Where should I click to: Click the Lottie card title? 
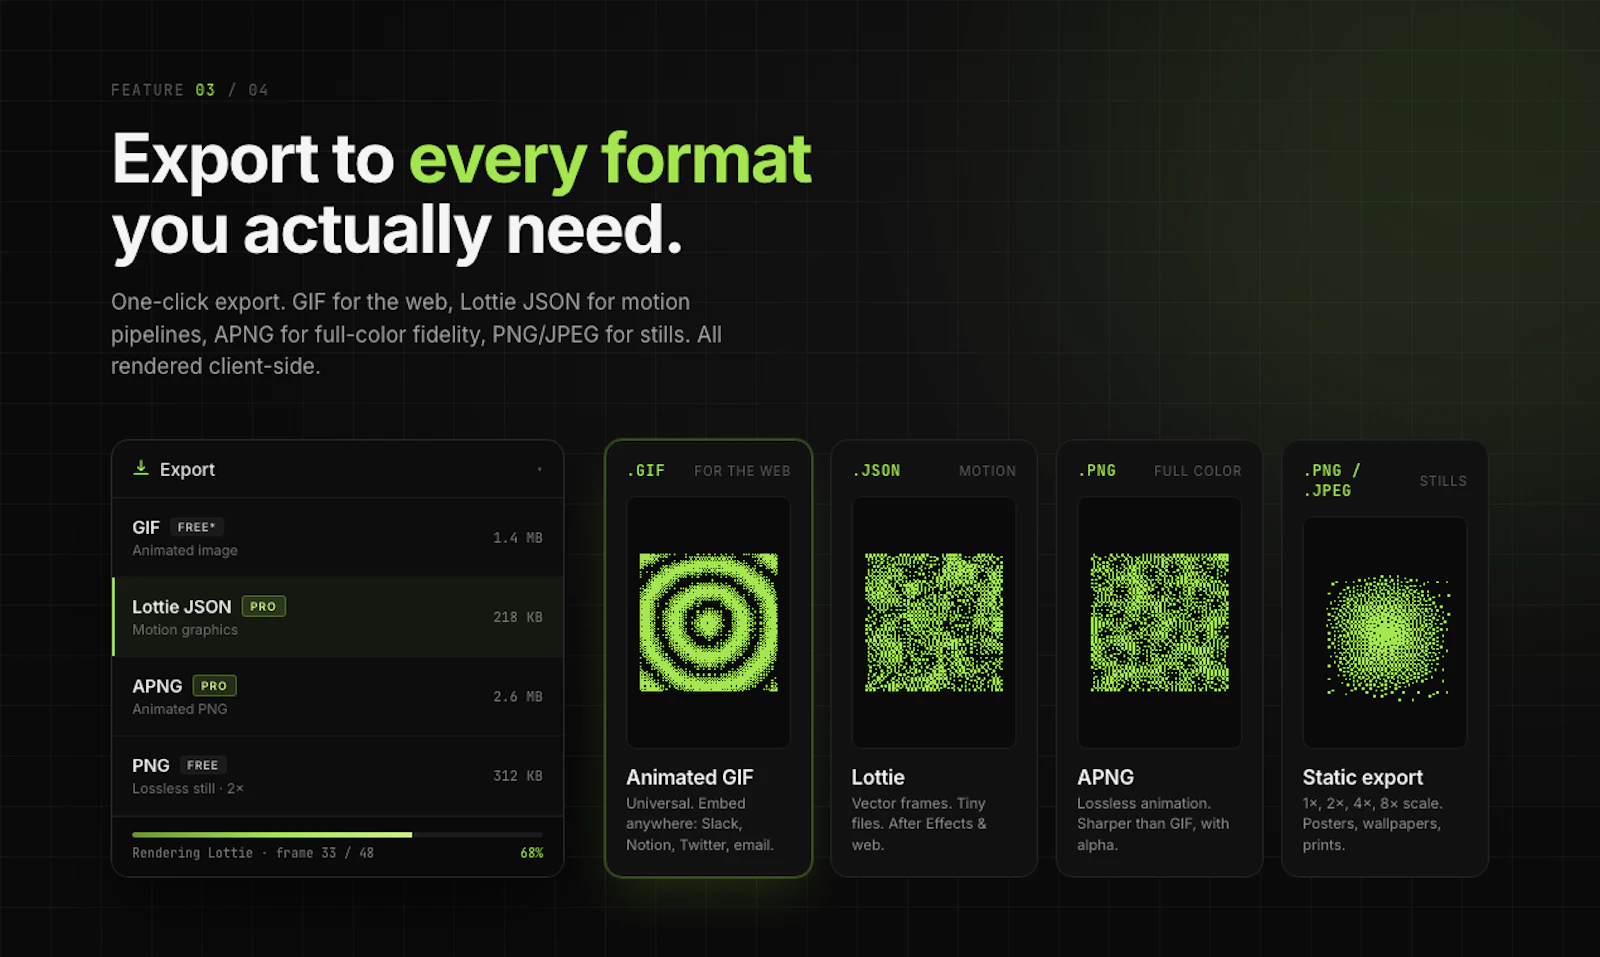(878, 777)
